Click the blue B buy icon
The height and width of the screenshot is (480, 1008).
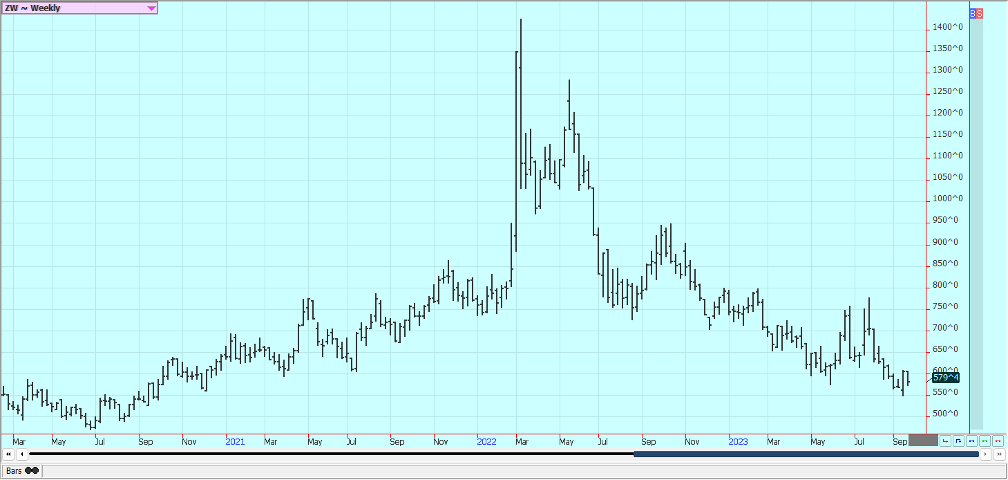(973, 13)
